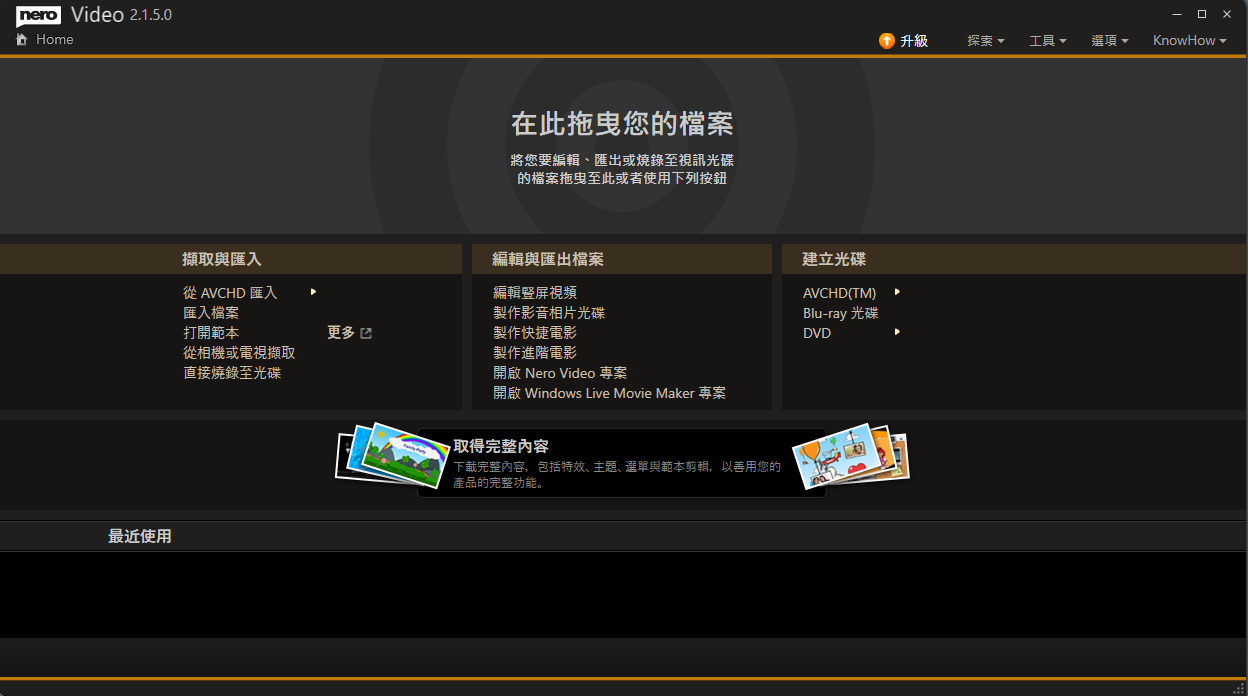Open the KnowHow dropdown menu
The image size is (1248, 696).
tap(1190, 41)
